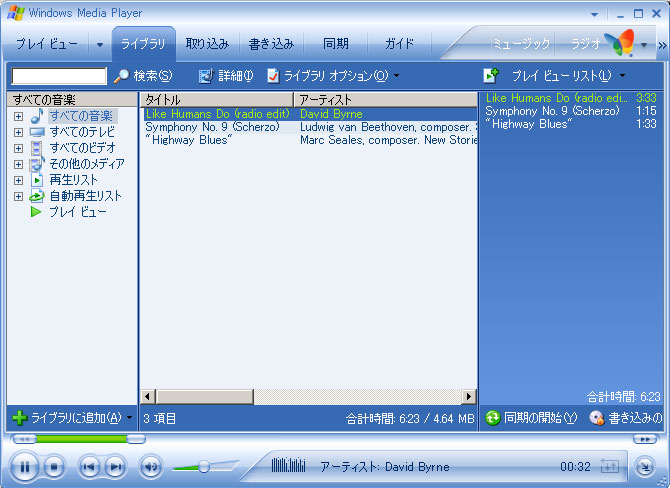The width and height of the screenshot is (670, 488).
Task: Mute sound with the speaker button
Action: (x=150, y=467)
